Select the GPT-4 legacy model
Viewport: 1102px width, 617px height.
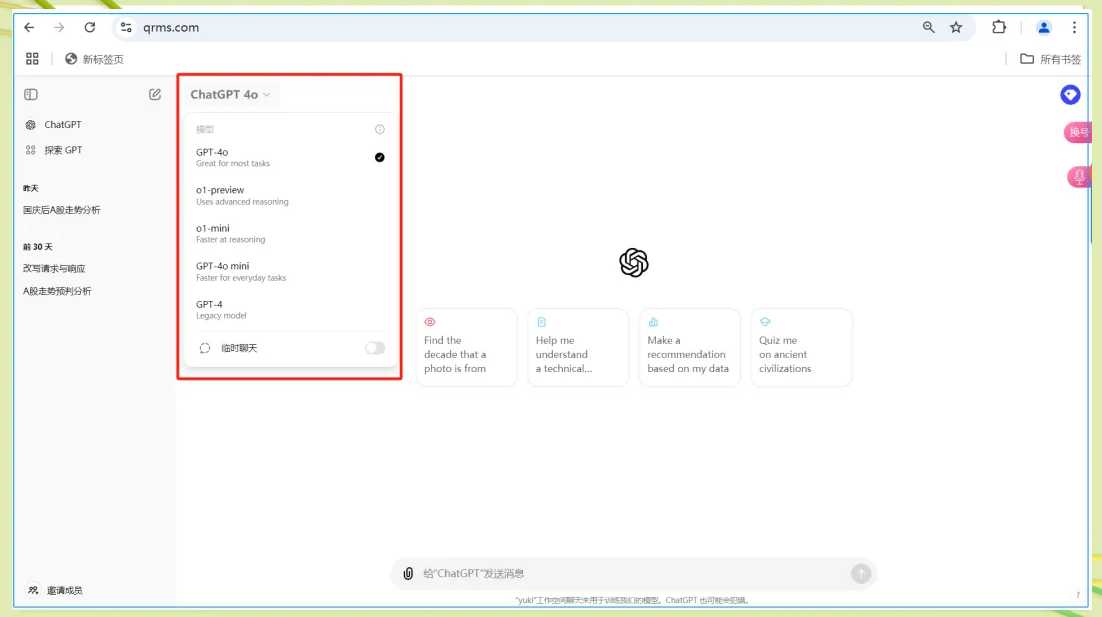(x=290, y=309)
